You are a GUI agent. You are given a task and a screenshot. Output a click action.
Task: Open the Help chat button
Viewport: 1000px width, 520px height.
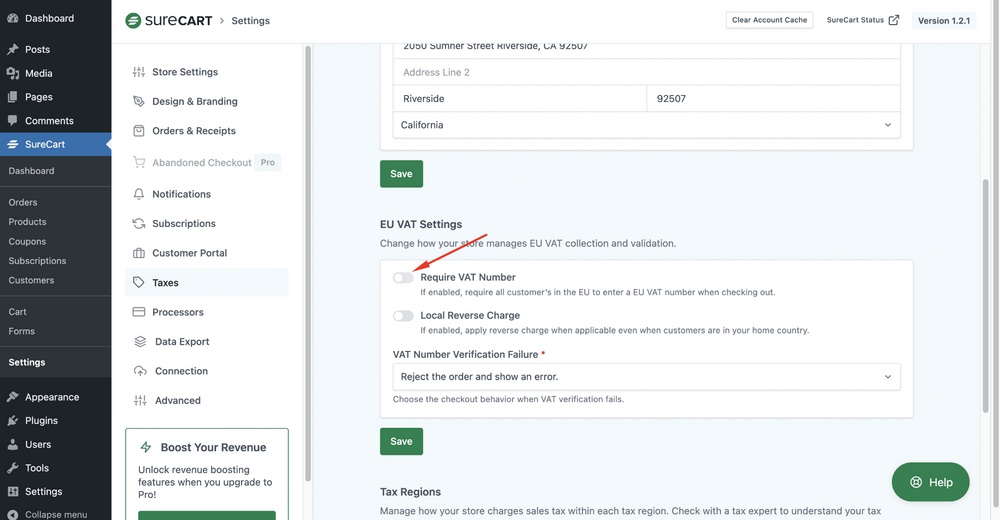(930, 482)
